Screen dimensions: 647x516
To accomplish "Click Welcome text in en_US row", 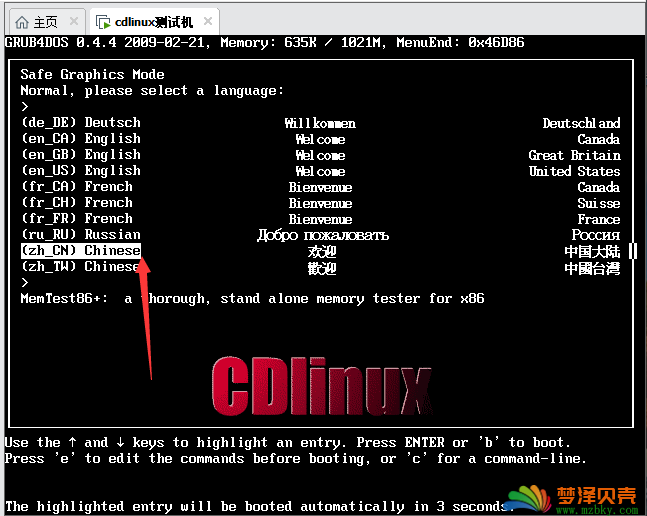I will pyautogui.click(x=320, y=171).
